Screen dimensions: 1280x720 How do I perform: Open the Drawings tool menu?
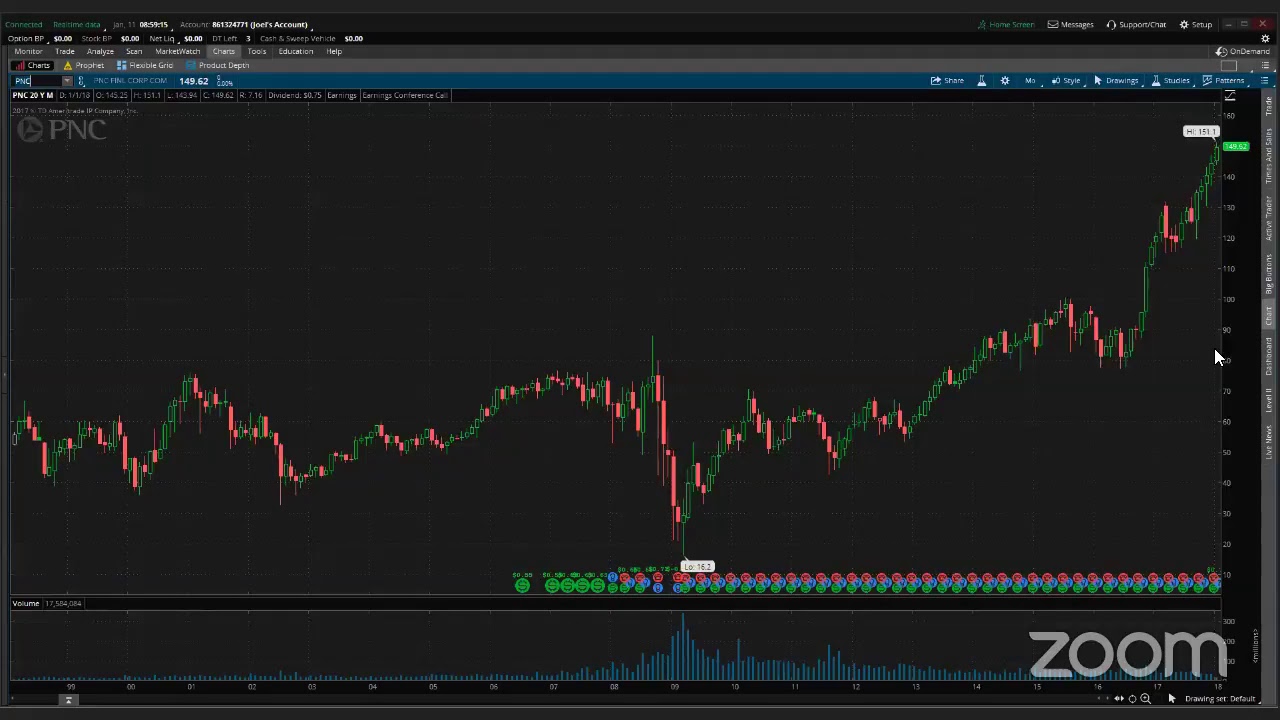coord(1116,80)
